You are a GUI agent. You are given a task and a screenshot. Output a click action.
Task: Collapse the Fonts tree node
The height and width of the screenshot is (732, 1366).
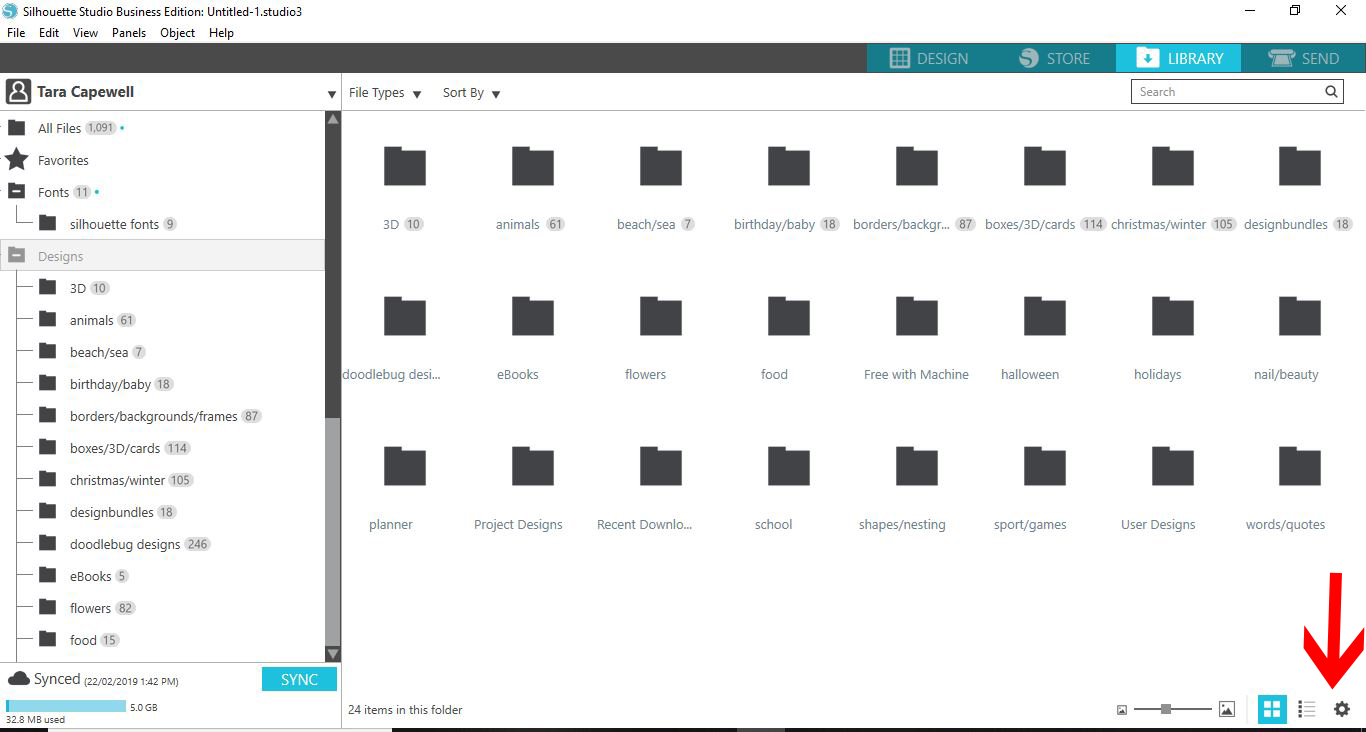[17, 191]
